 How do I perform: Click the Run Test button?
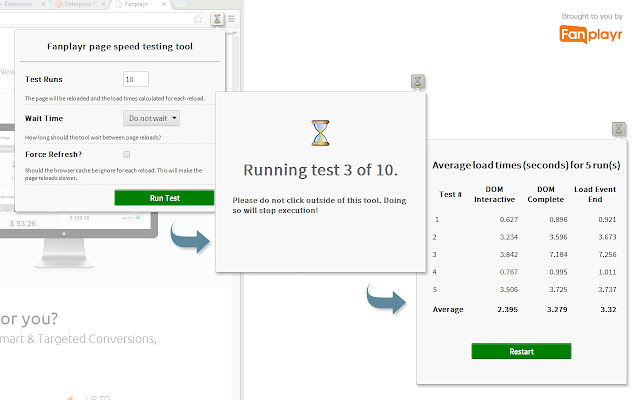click(164, 198)
